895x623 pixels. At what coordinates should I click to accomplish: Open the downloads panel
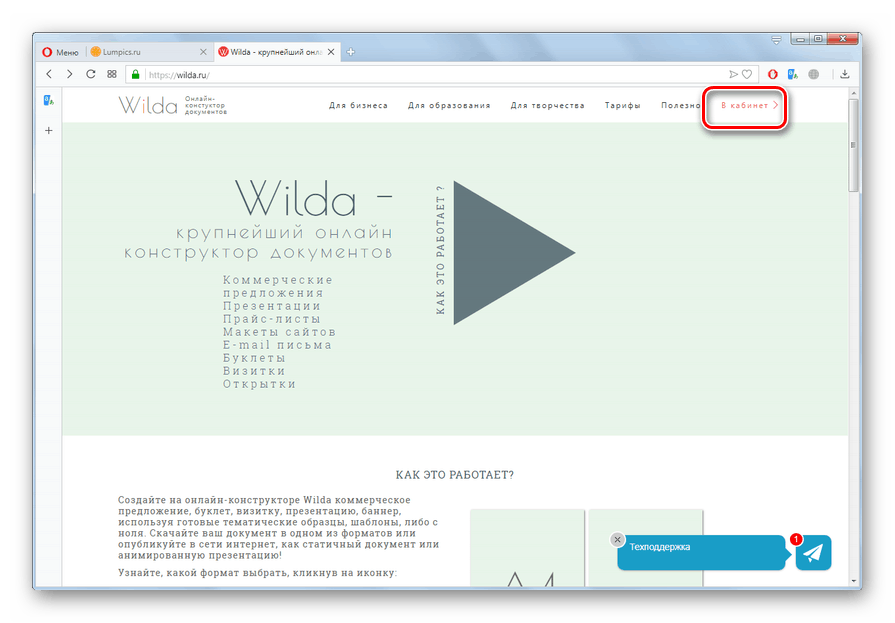click(845, 74)
